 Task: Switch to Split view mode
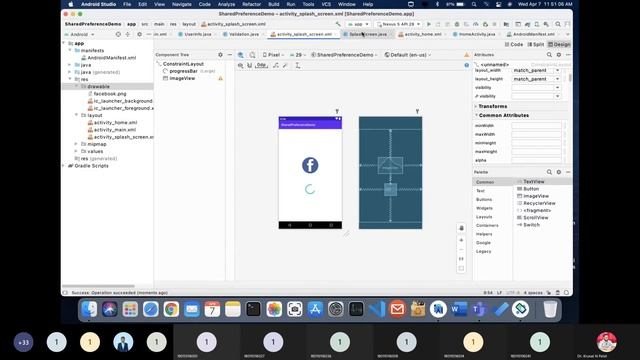(x=536, y=44)
